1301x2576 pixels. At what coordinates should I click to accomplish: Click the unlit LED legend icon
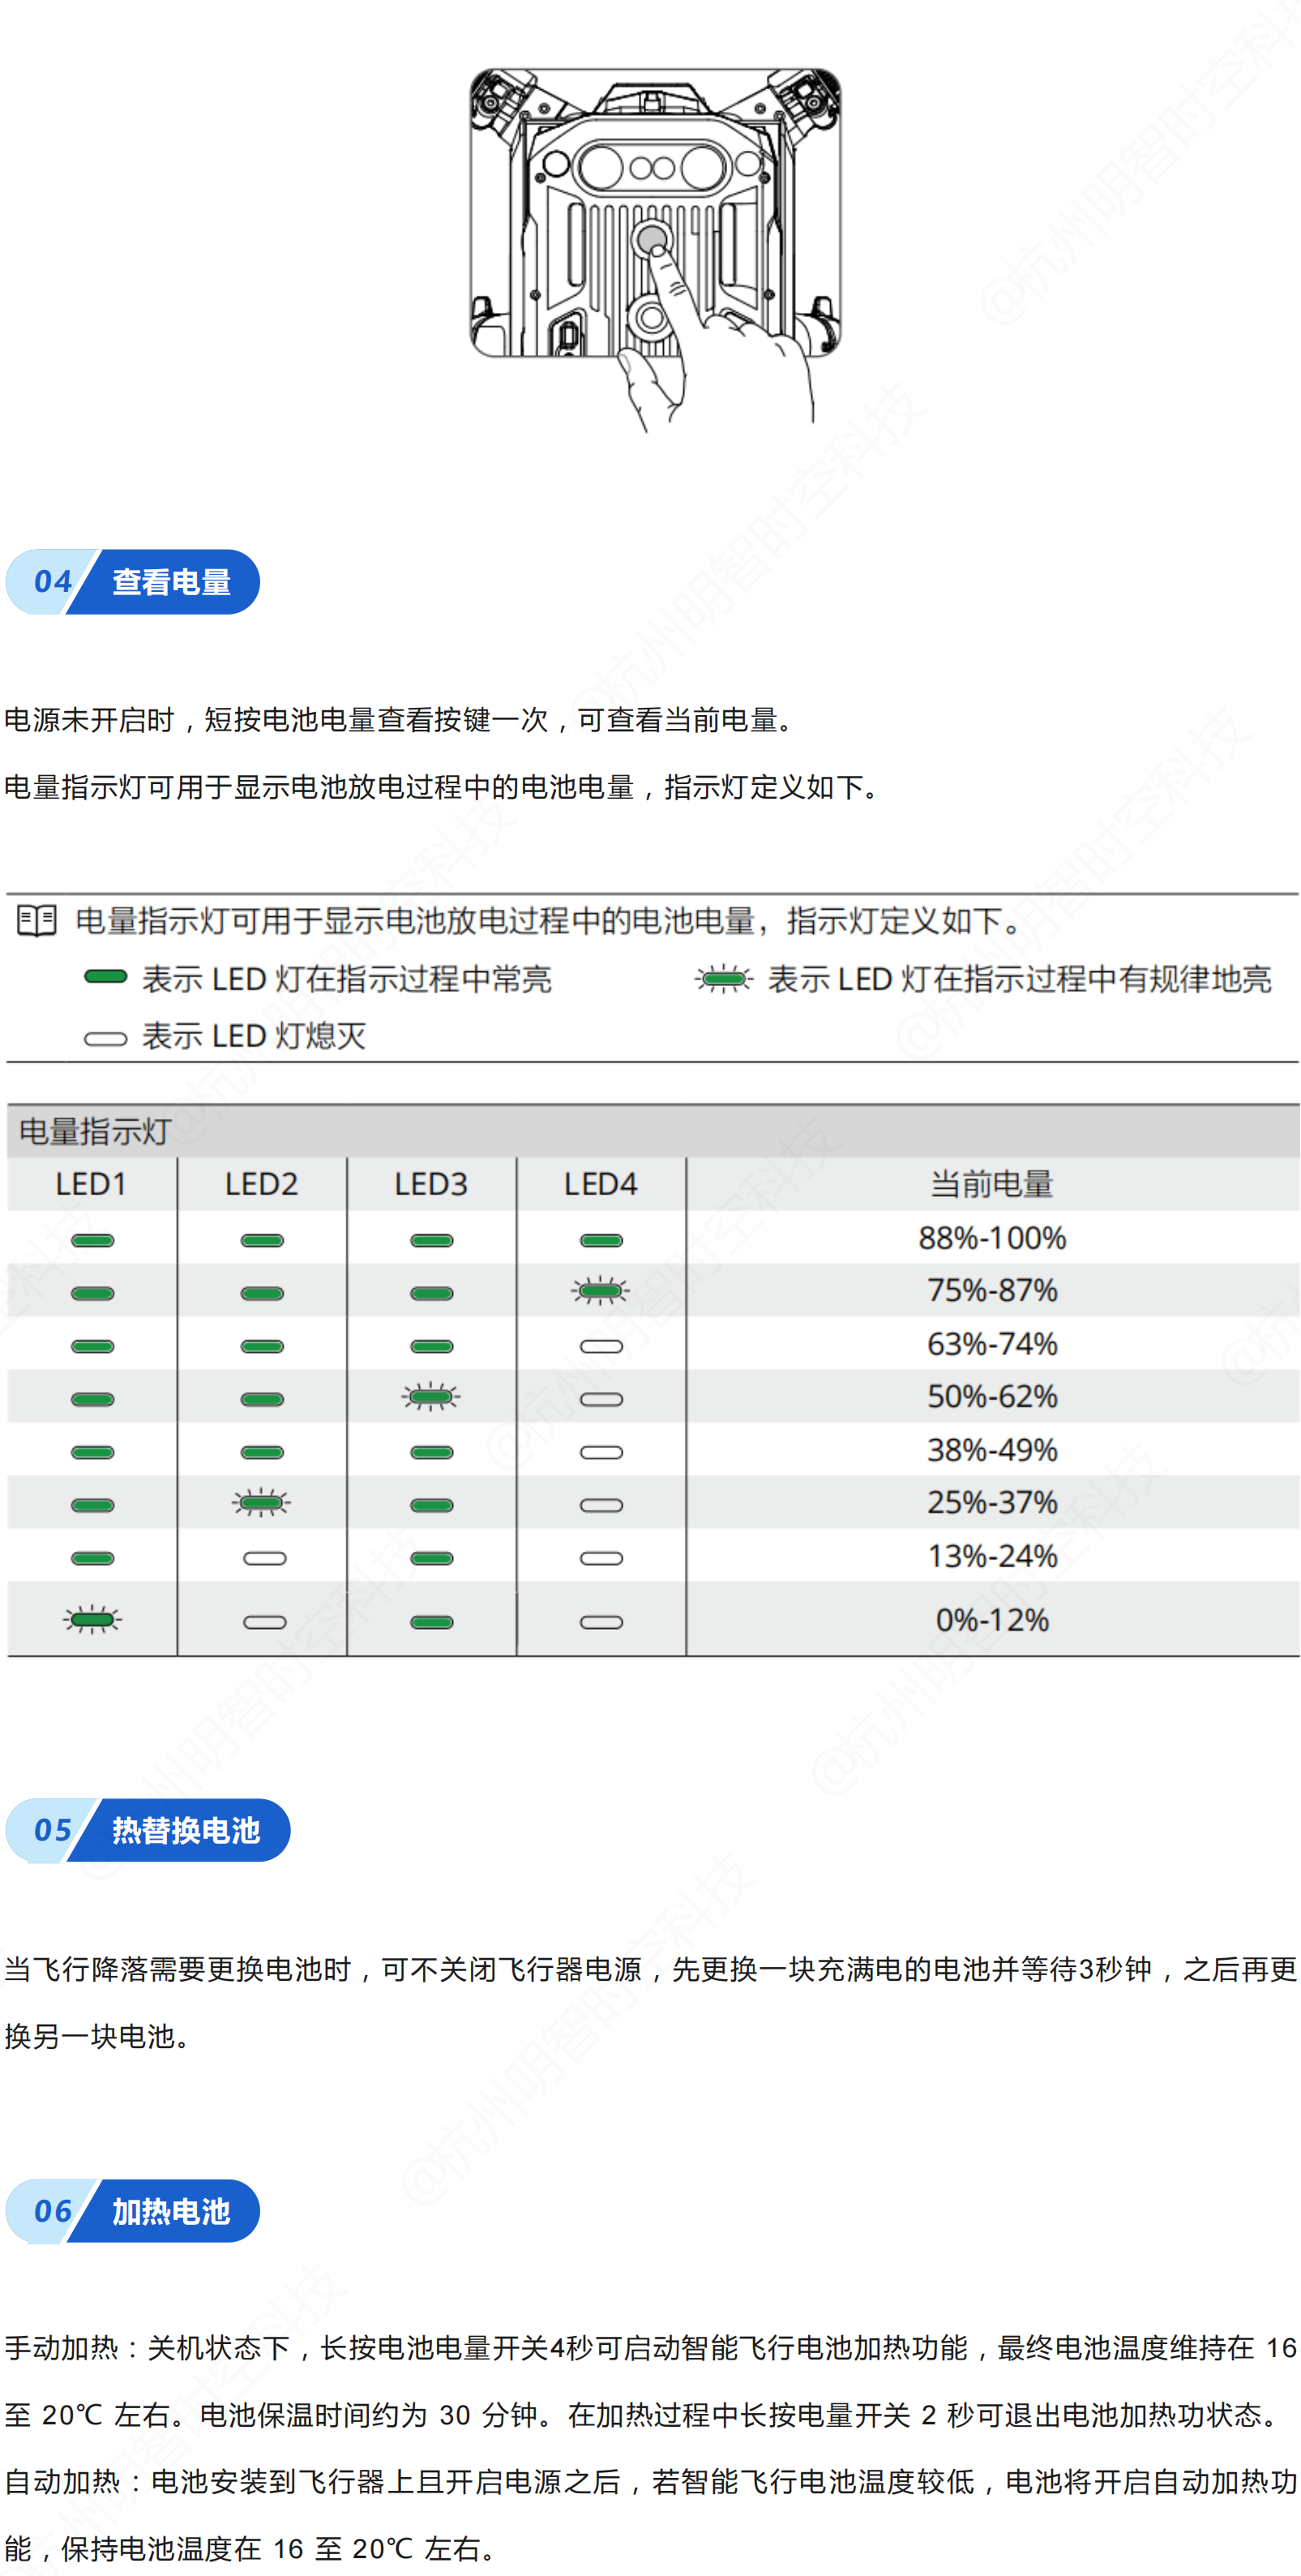coord(105,1038)
